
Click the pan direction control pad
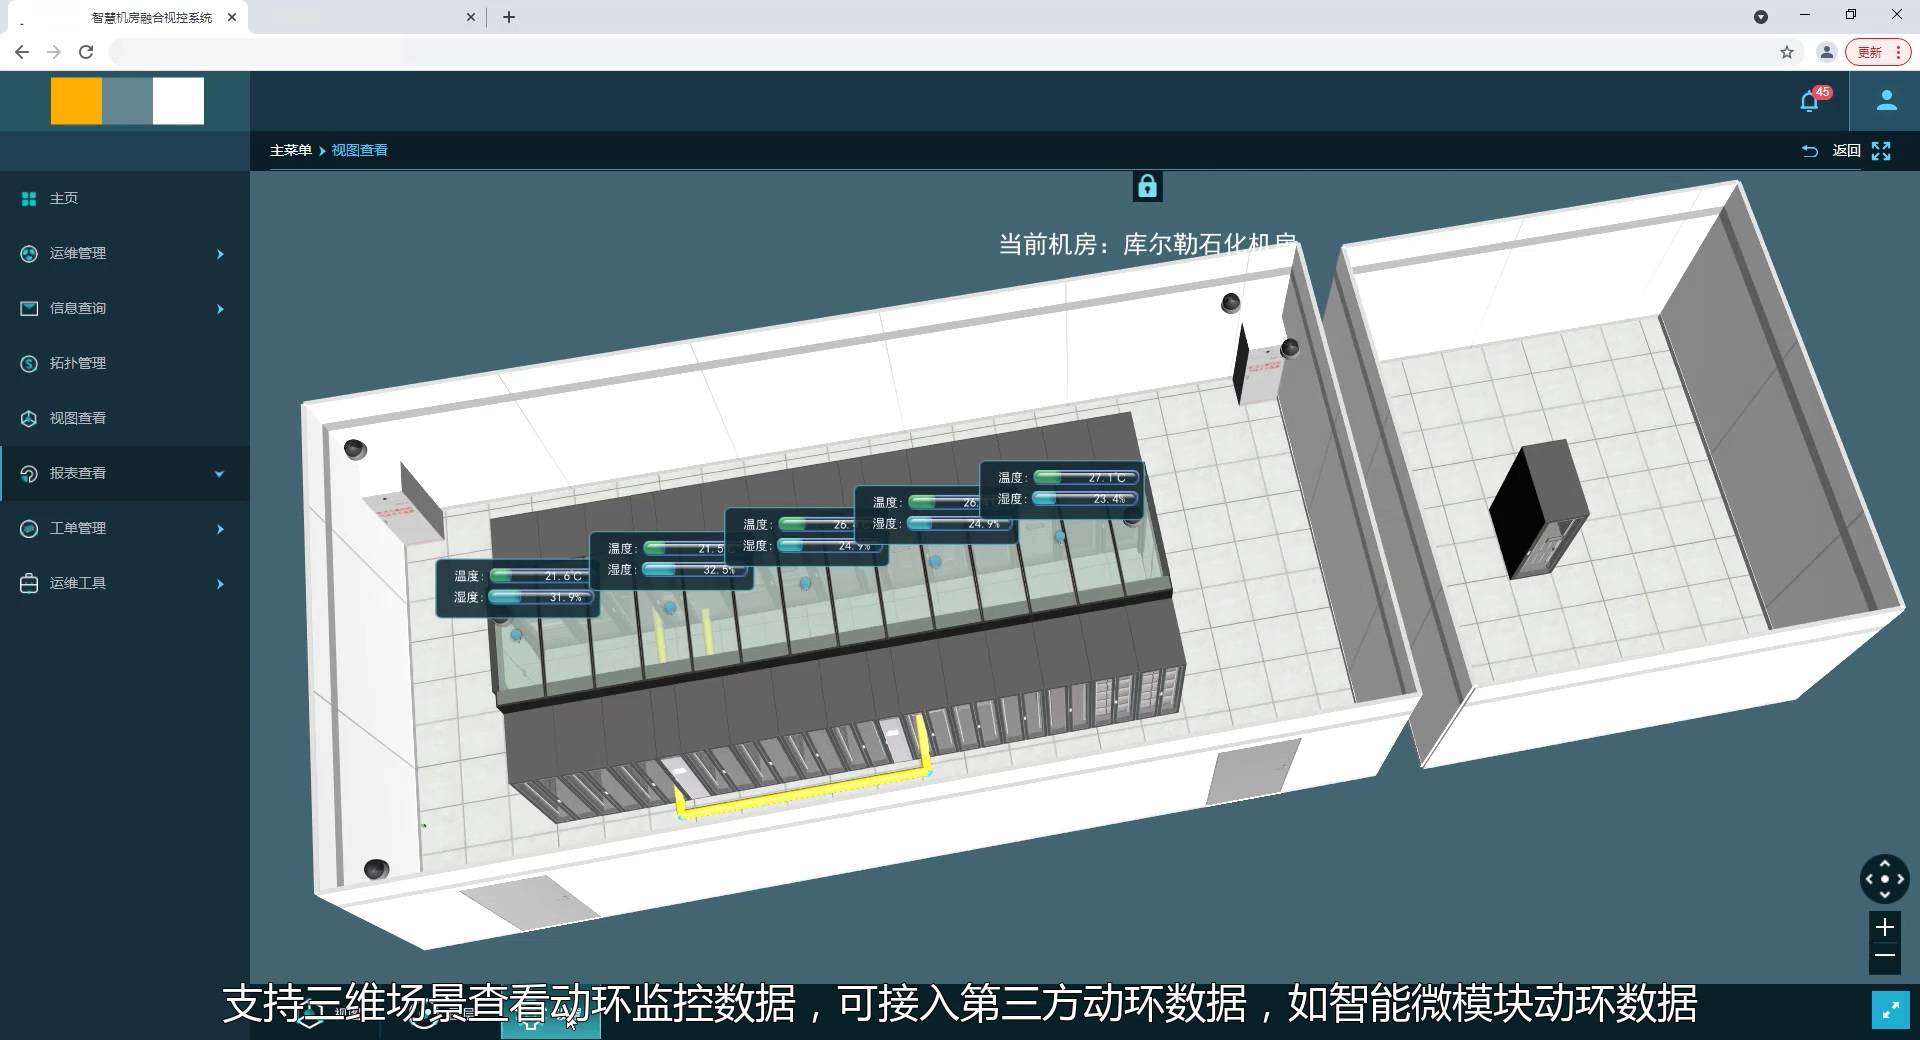(1885, 879)
